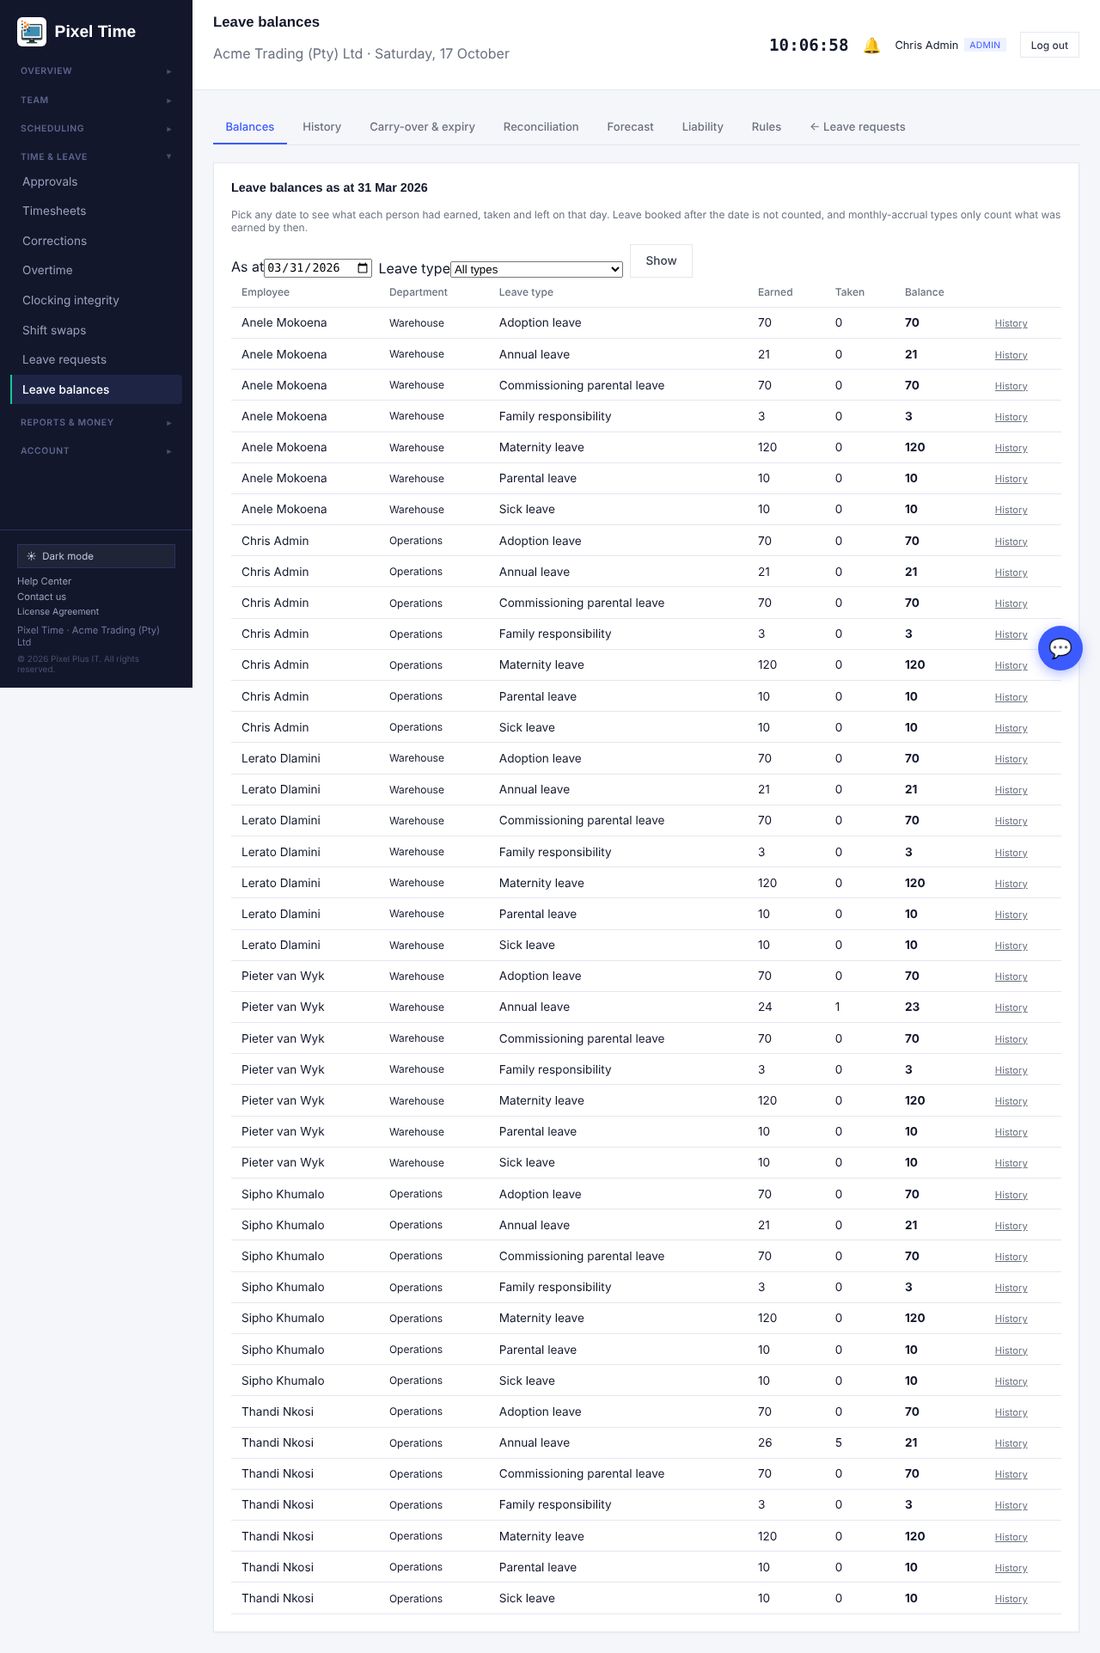Go back to Leave requests tab link
1100x1653 pixels.
pyautogui.click(x=857, y=127)
